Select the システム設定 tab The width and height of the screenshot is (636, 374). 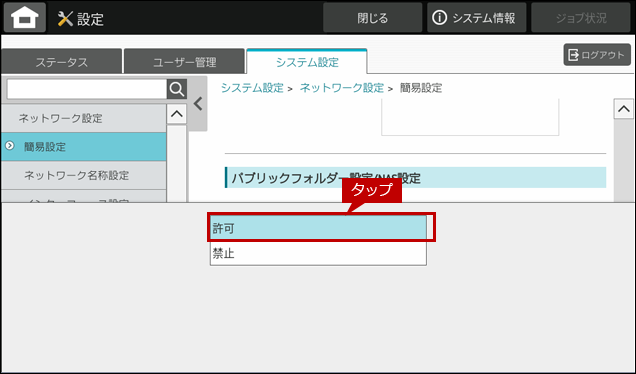click(x=307, y=62)
